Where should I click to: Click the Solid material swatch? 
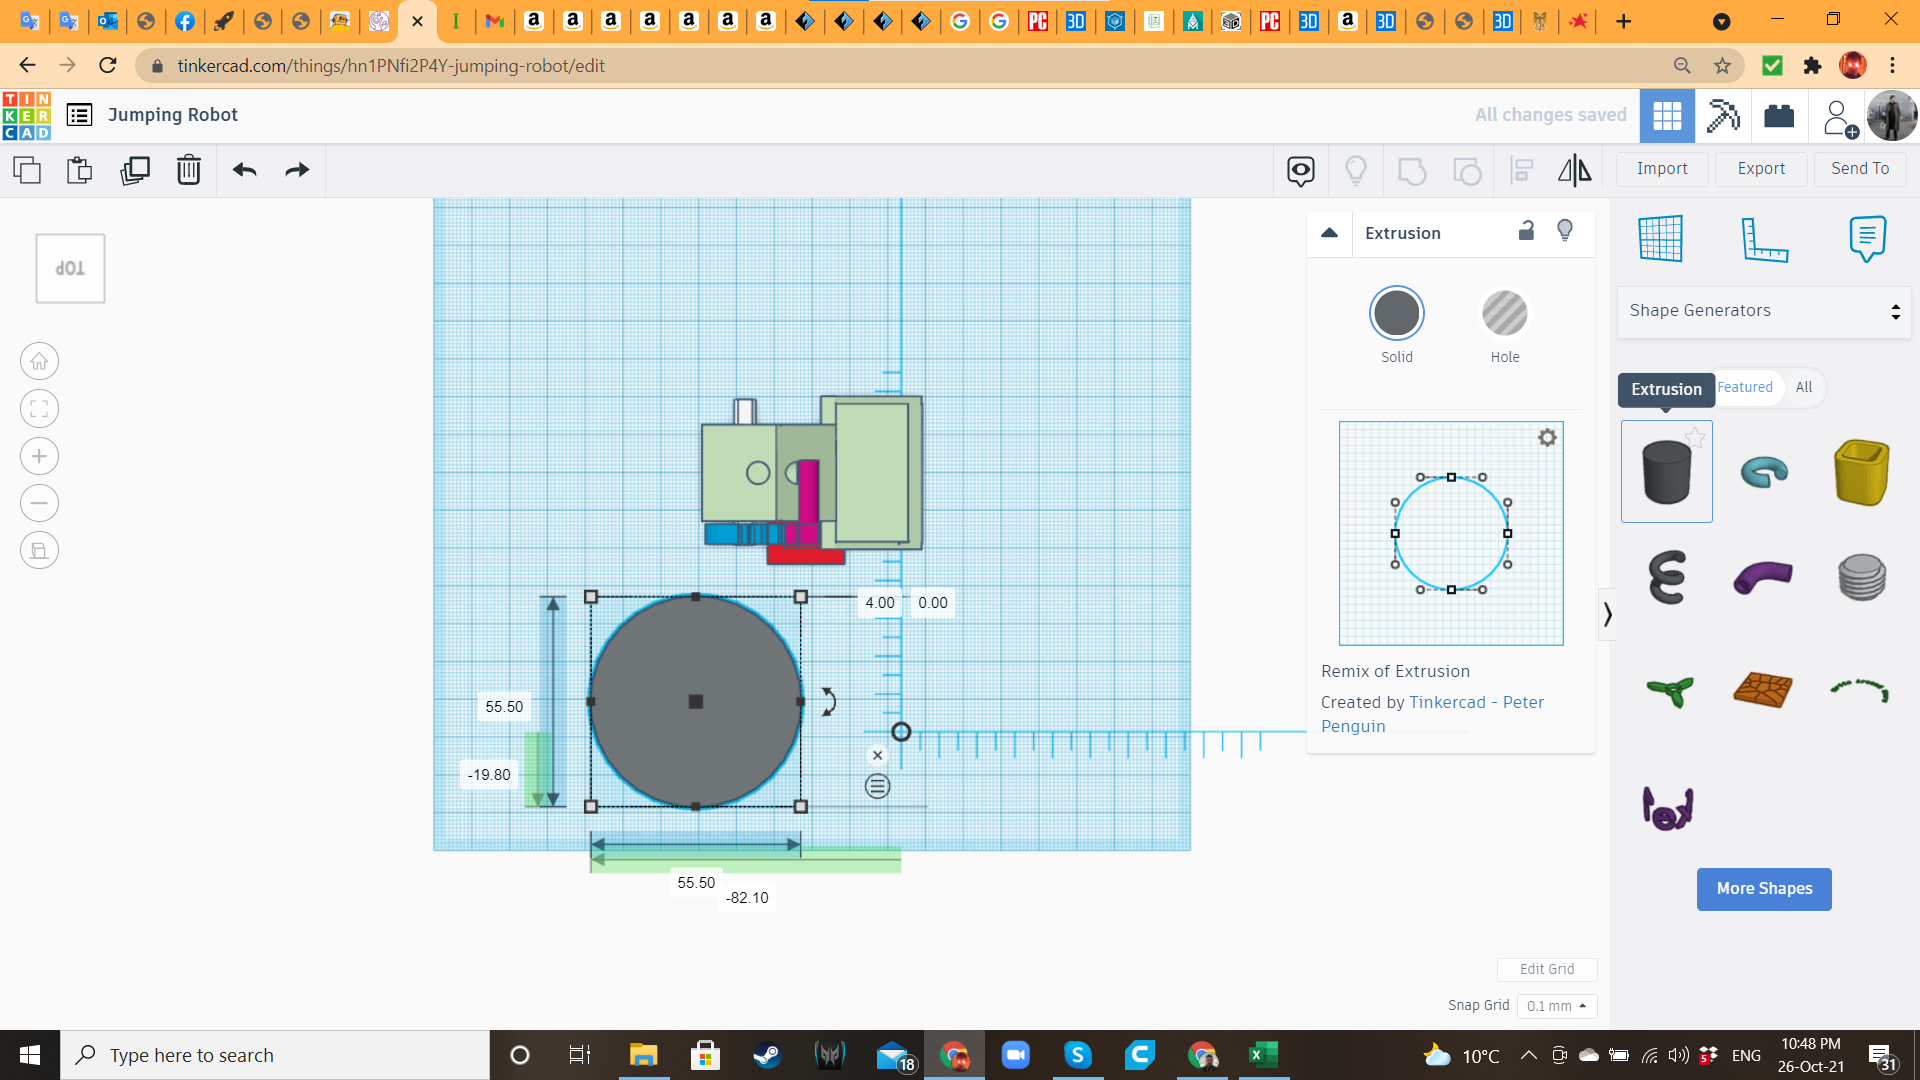[1396, 312]
